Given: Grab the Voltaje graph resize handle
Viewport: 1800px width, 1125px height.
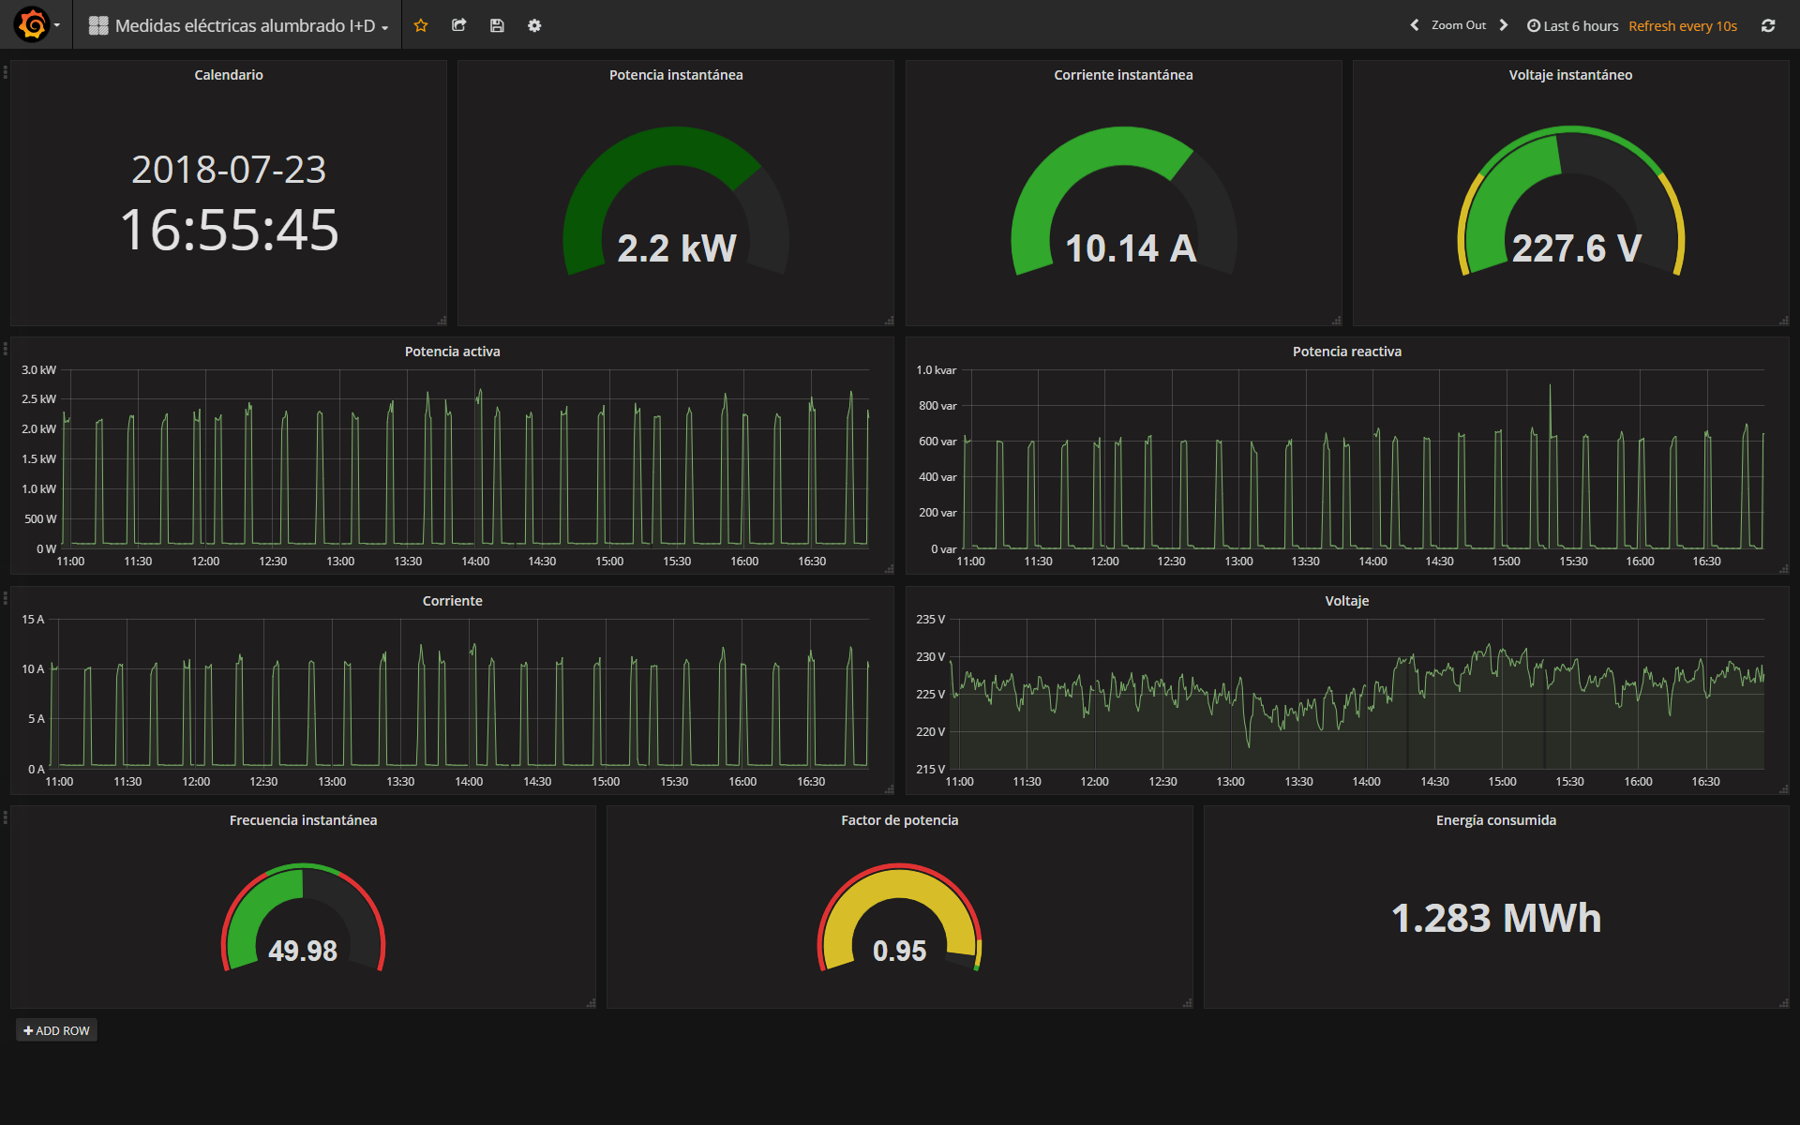Looking at the screenshot, I should [x=1783, y=789].
